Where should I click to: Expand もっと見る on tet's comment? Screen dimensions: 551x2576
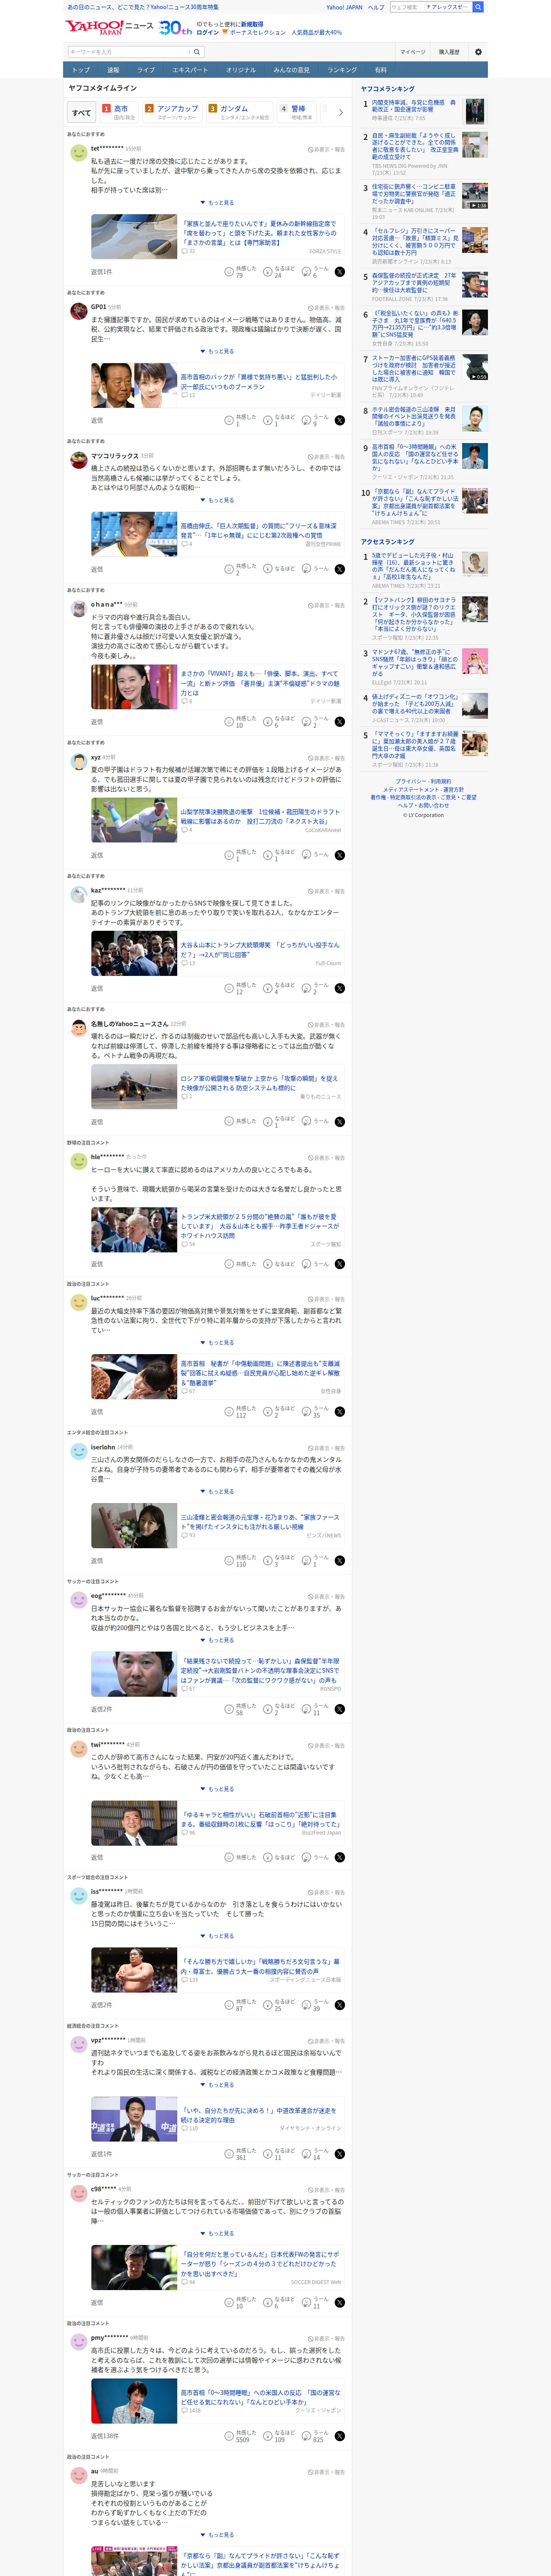click(218, 202)
